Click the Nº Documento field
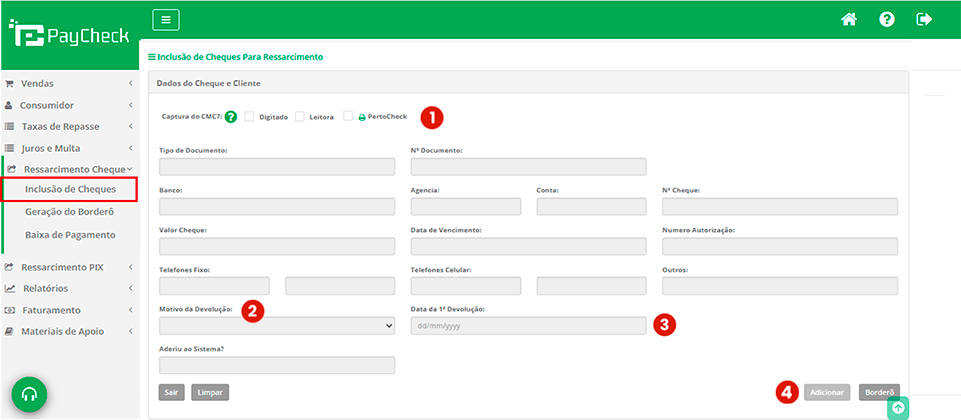Image resolution: width=961 pixels, height=420 pixels. coord(528,167)
